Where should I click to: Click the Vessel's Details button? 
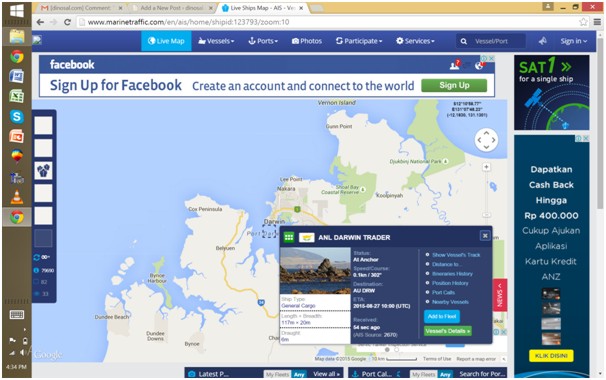click(x=448, y=331)
